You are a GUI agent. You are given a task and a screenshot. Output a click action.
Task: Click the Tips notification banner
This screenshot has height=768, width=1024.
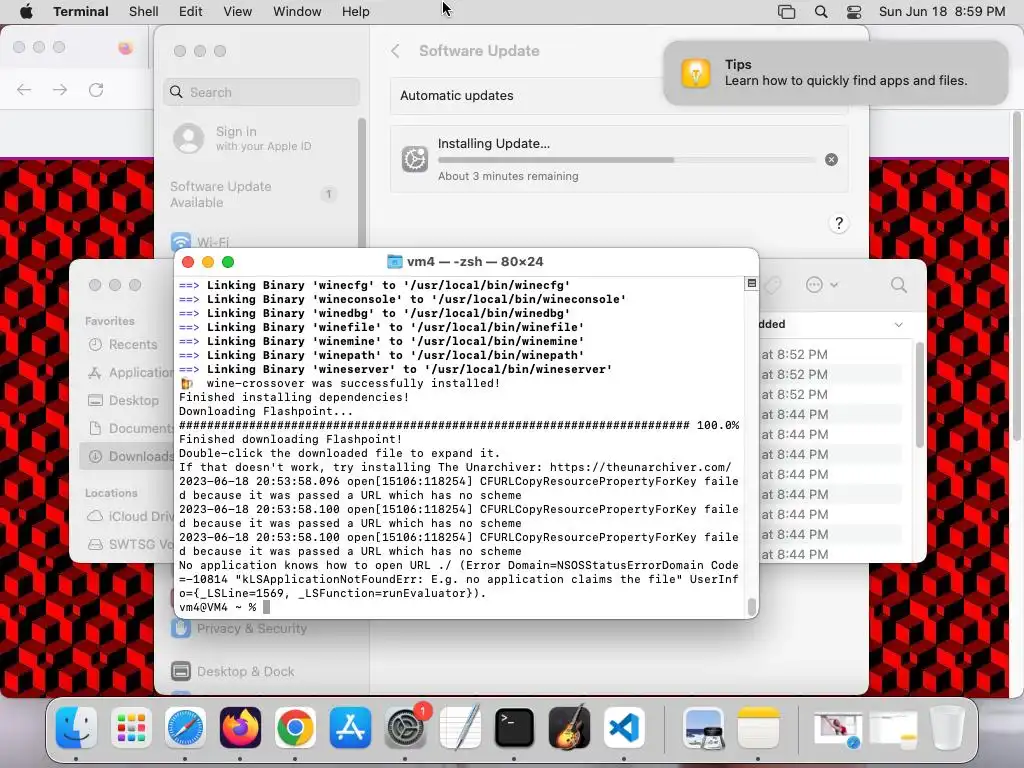pos(836,72)
